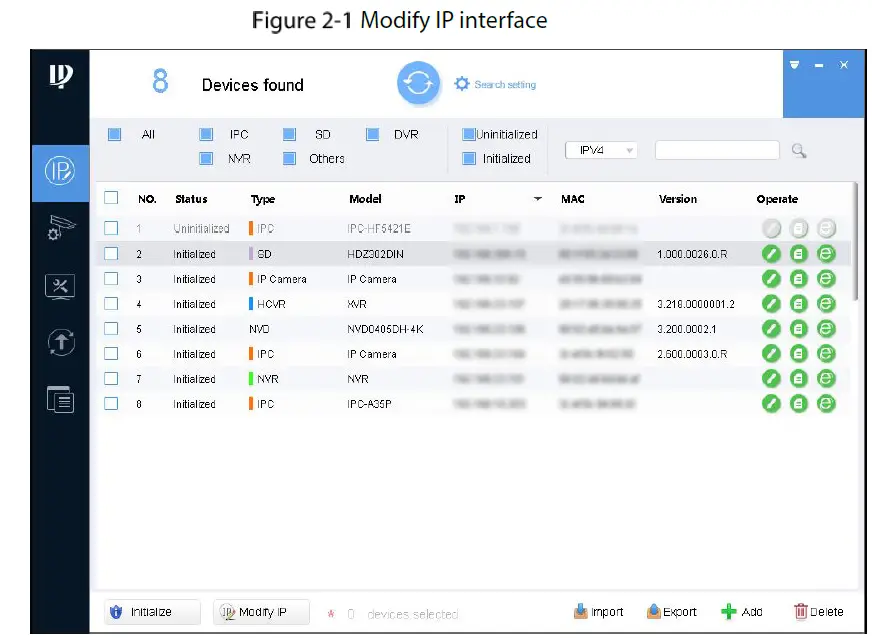
Task: Open web icon for IPC-A35P row
Action: coord(826,403)
